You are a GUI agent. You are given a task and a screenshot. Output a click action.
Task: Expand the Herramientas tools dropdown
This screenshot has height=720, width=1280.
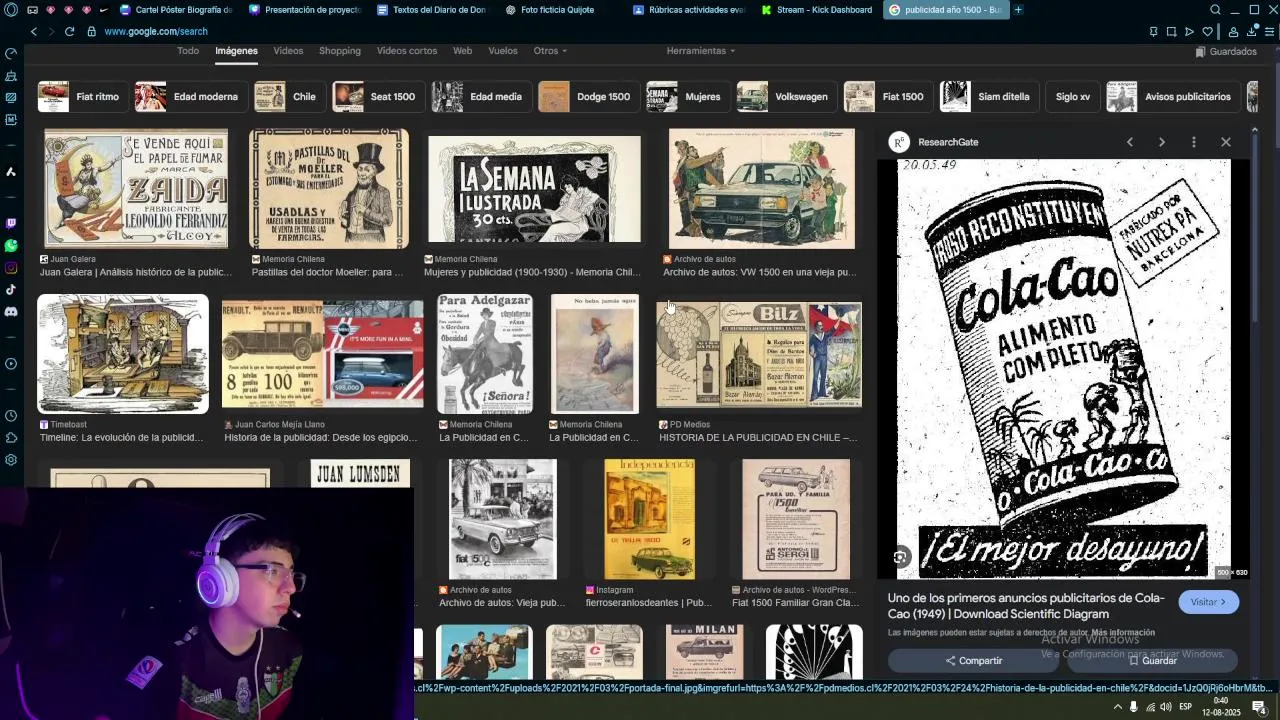(x=700, y=51)
